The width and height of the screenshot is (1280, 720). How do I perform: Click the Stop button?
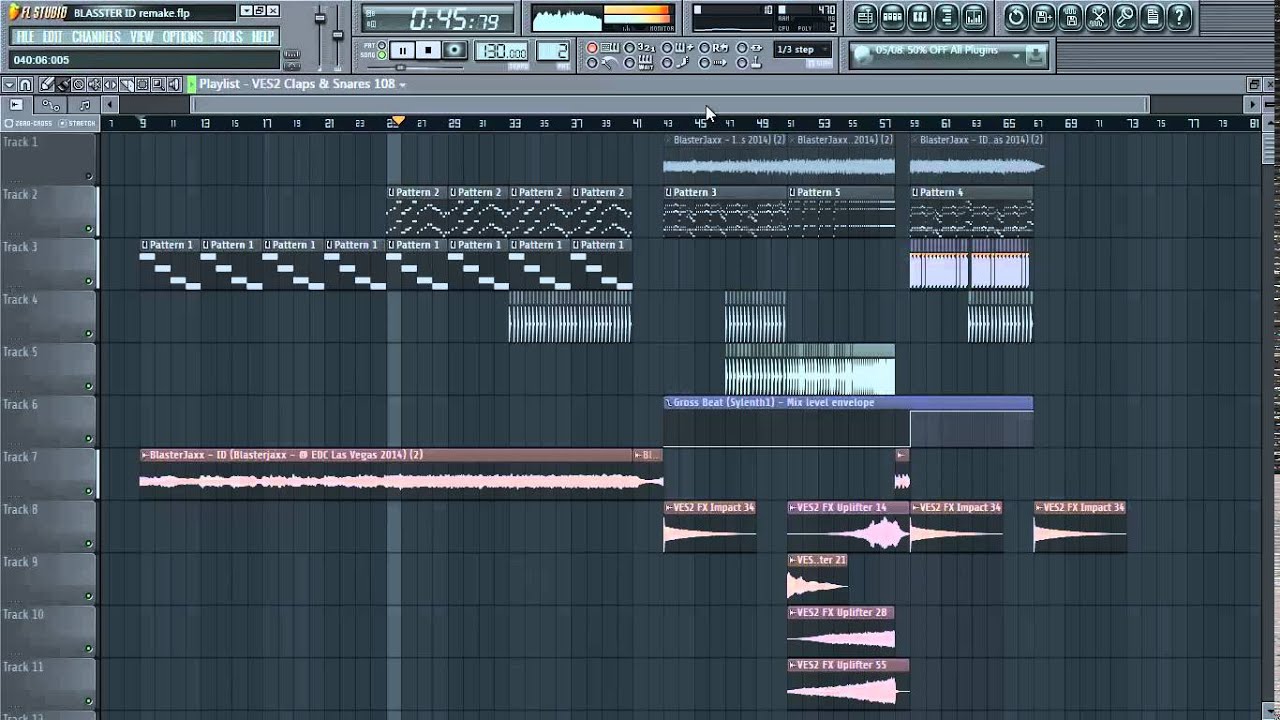click(428, 50)
